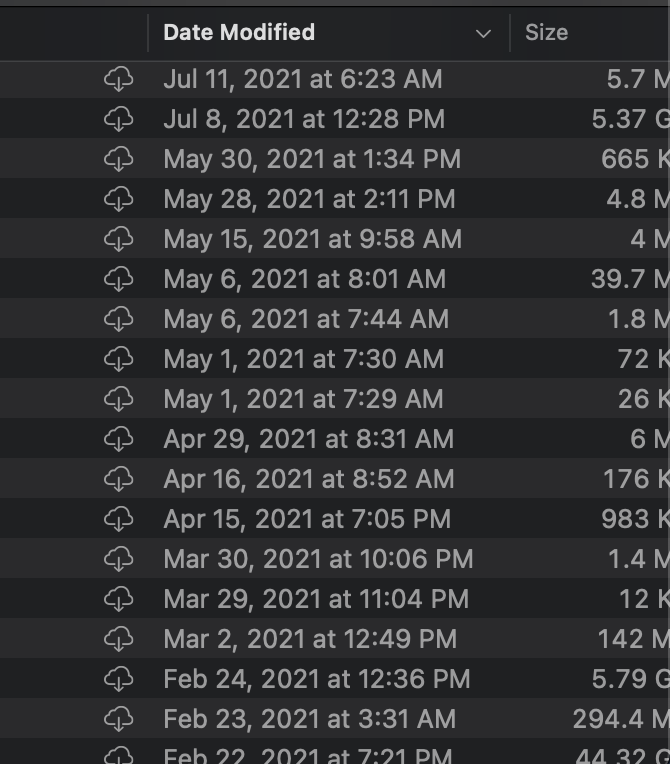Click the Date Modified sort chevron
This screenshot has width=670, height=764.
click(484, 33)
